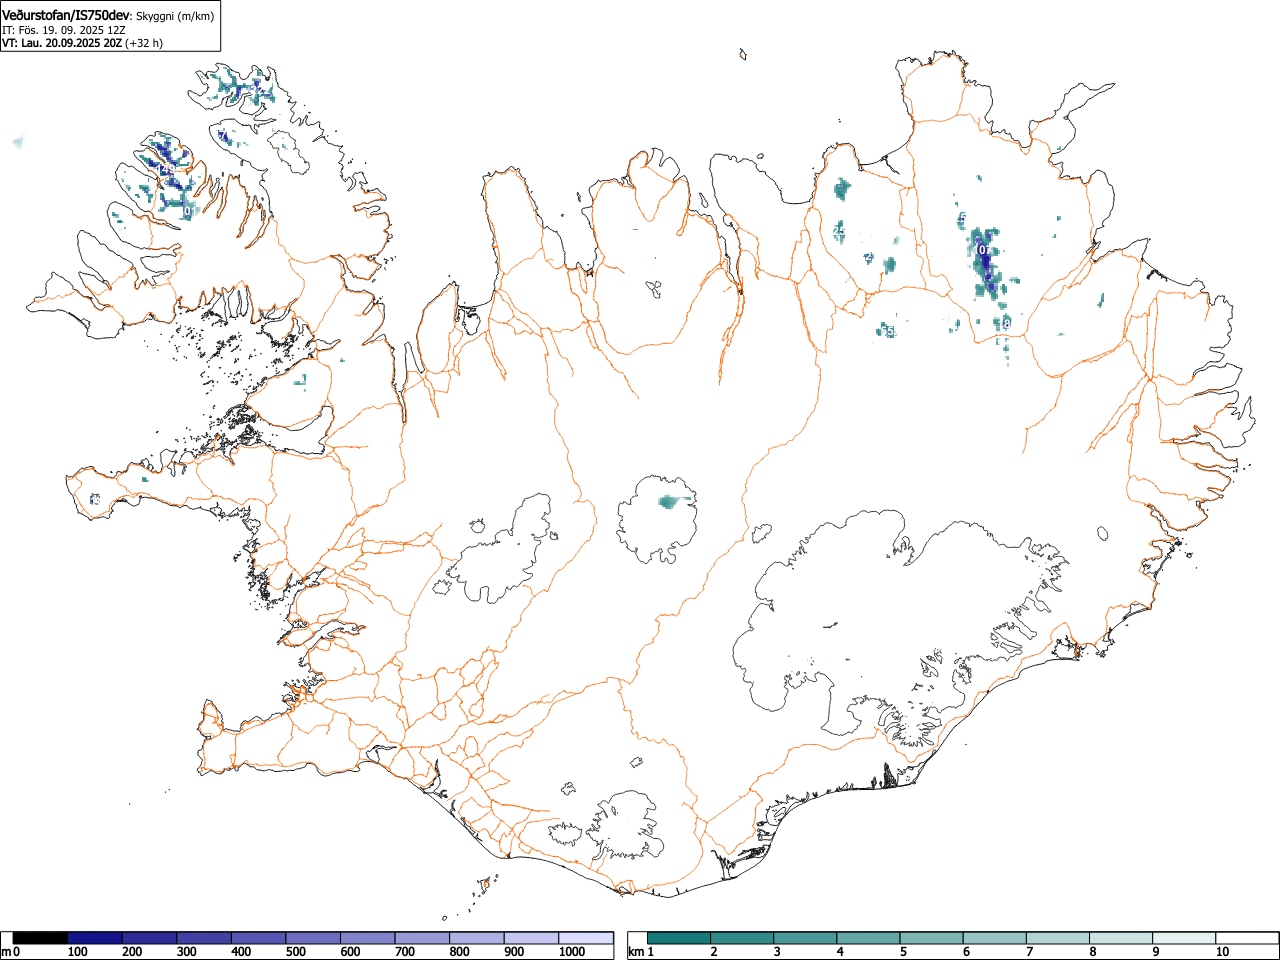The height and width of the screenshot is (960, 1280).
Task: Click the 'VT: Lau. 20.09.2025 20Z' line
Action: pos(62,43)
